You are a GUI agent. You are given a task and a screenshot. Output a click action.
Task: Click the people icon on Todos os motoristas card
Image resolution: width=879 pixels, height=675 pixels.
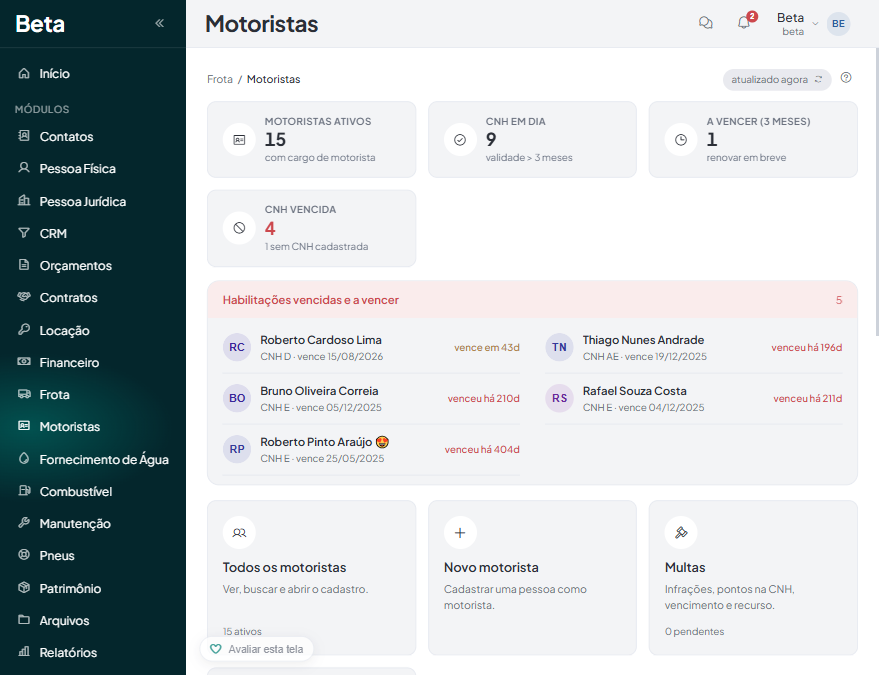239,533
